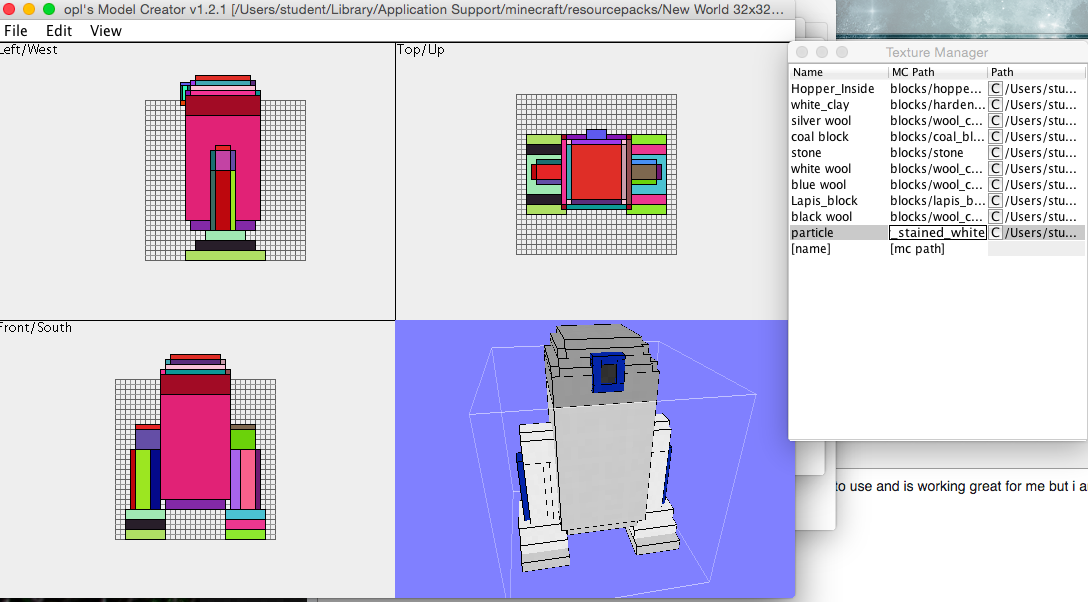Open the particle texture file chooser
Image resolution: width=1088 pixels, height=602 pixels.
(996, 232)
